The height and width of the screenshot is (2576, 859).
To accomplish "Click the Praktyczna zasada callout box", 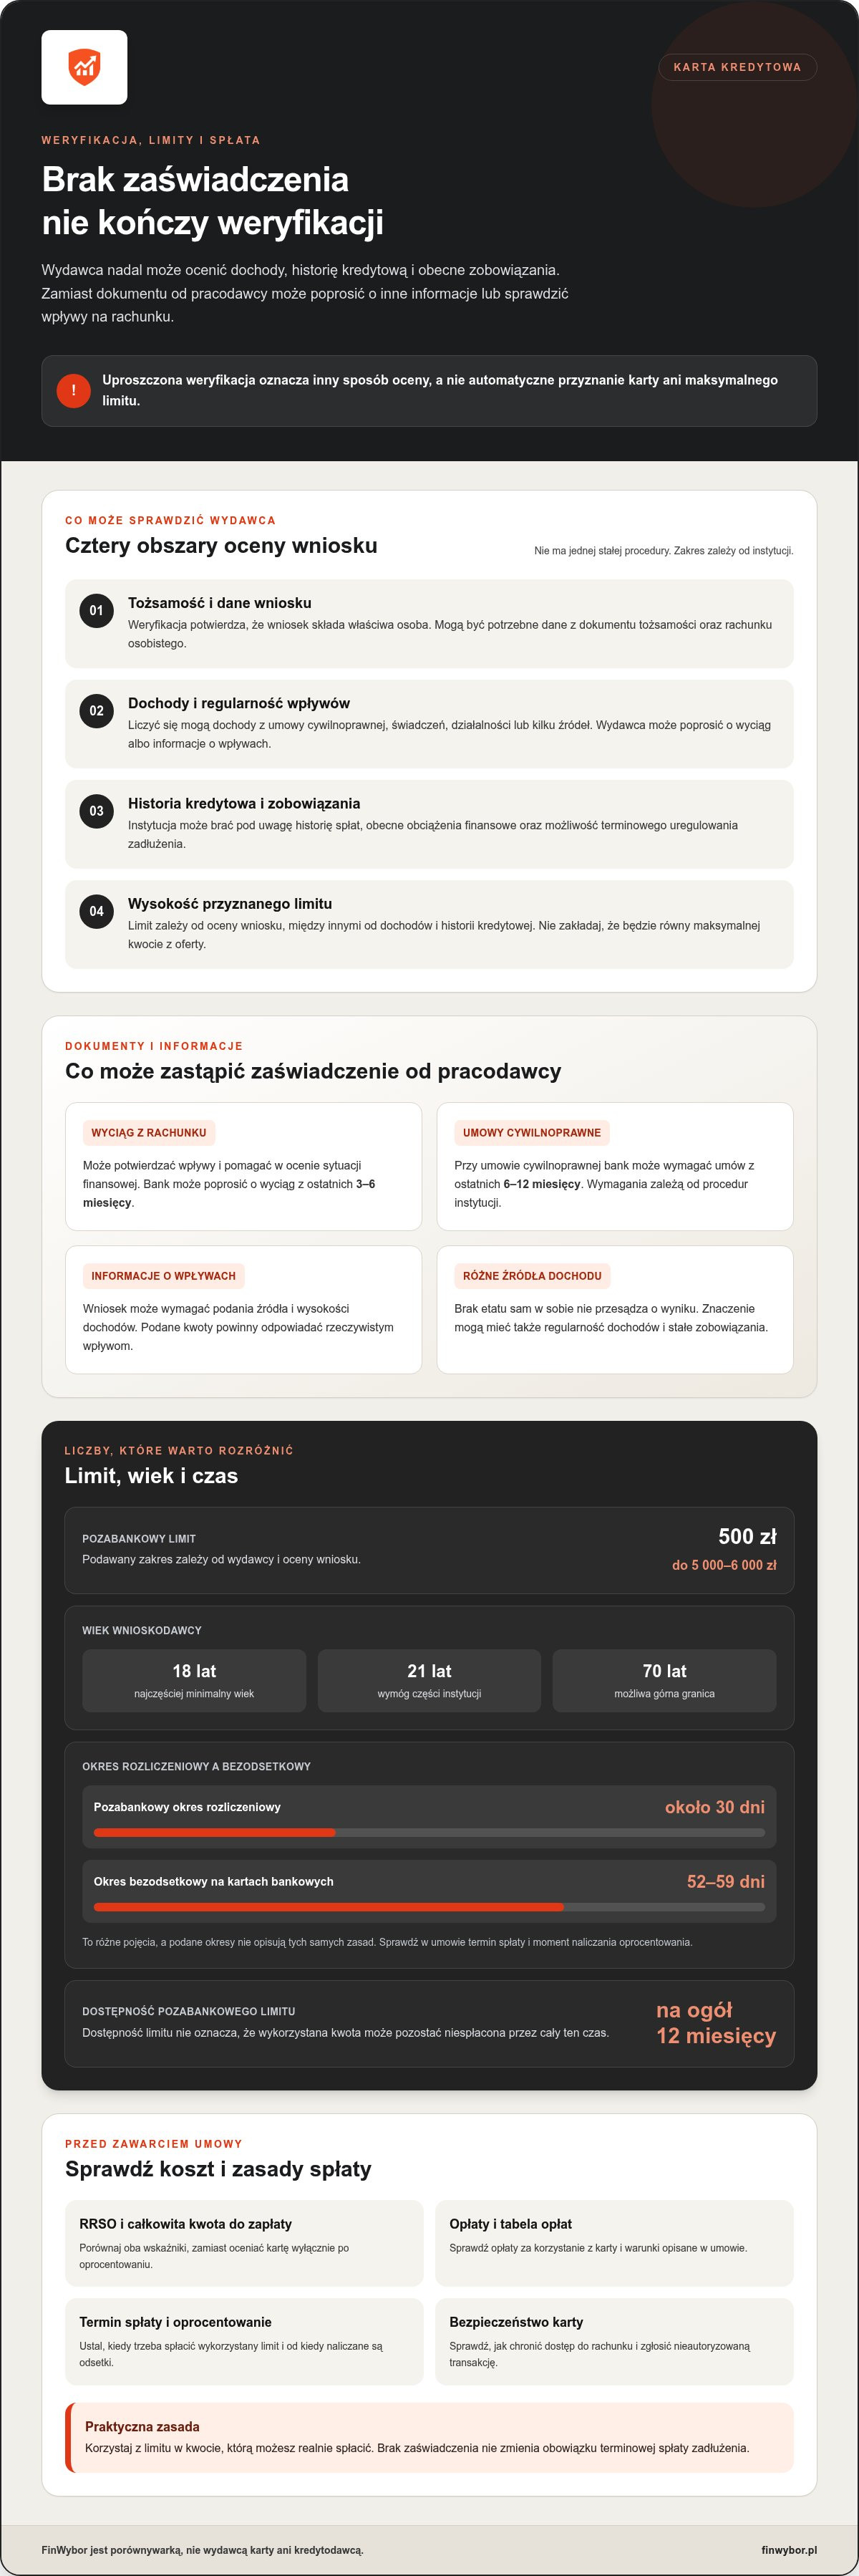I will (429, 2437).
